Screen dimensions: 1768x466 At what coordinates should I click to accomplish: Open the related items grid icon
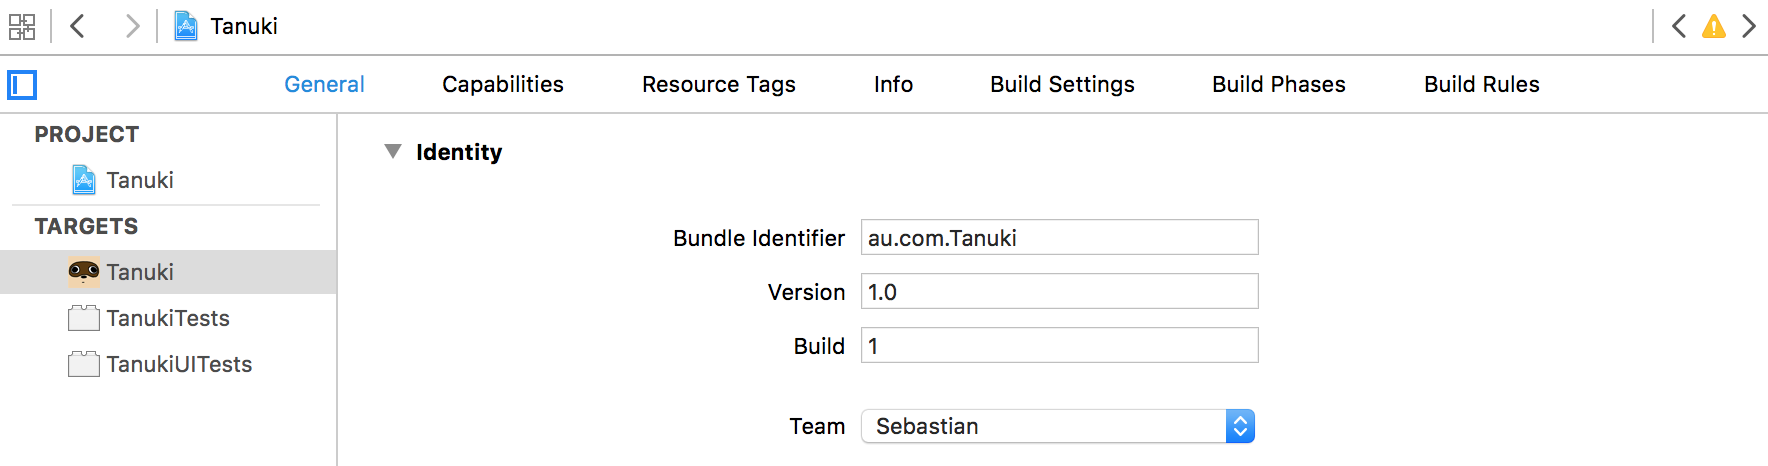point(22,27)
